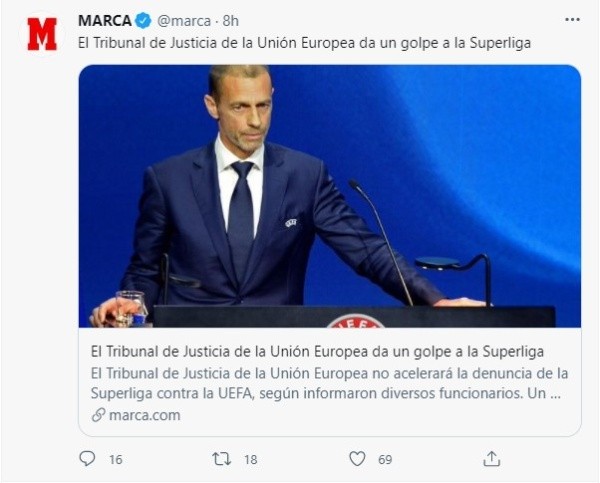The height and width of the screenshot is (483, 600).
Task: Open the tweet via 8h timestamp
Action: [230, 20]
